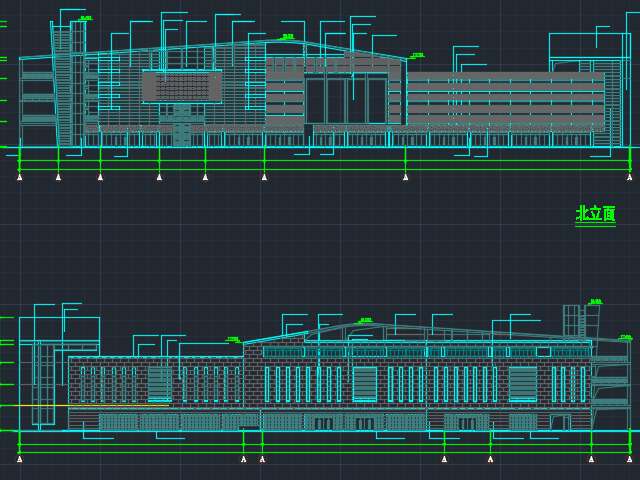This screenshot has height=480, width=640.
Task: Click large central louvered window in lower elevation
Action: 365,384
